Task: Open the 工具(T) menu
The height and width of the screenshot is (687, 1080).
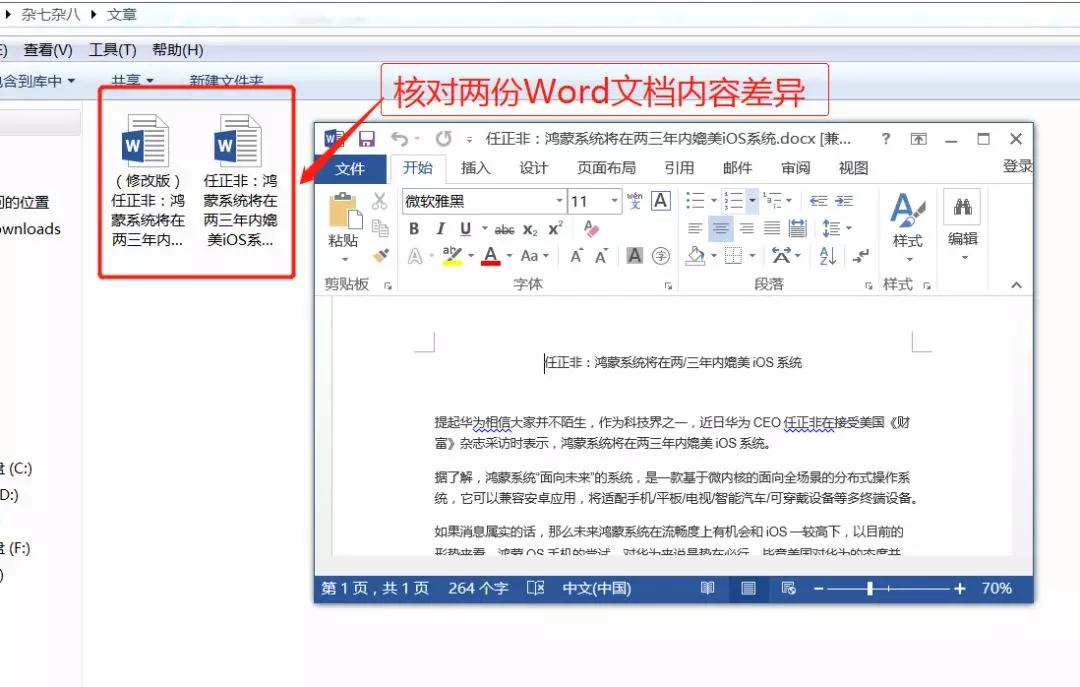Action: (x=113, y=49)
